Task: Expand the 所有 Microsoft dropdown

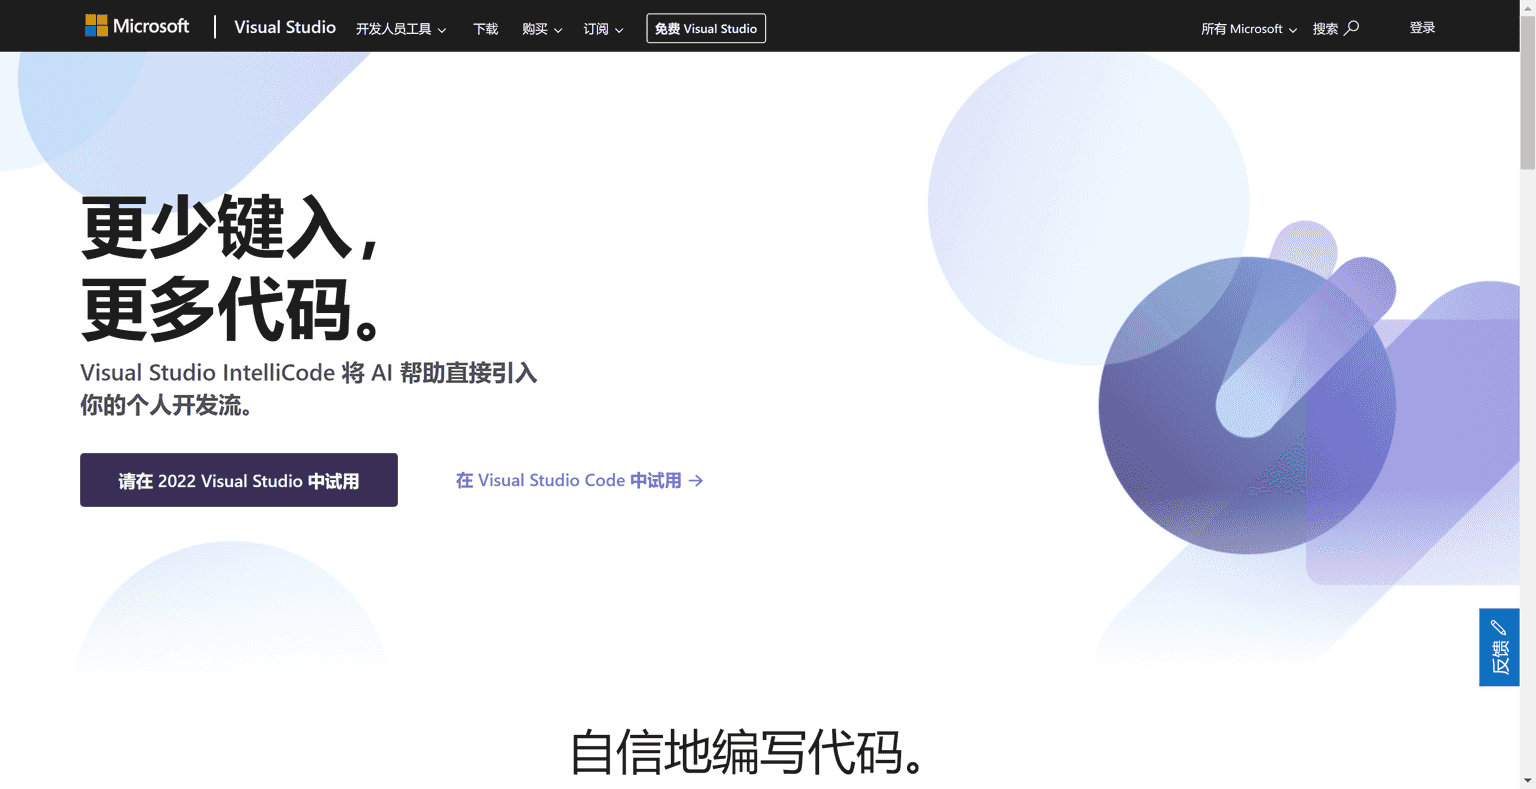Action: click(x=1249, y=29)
